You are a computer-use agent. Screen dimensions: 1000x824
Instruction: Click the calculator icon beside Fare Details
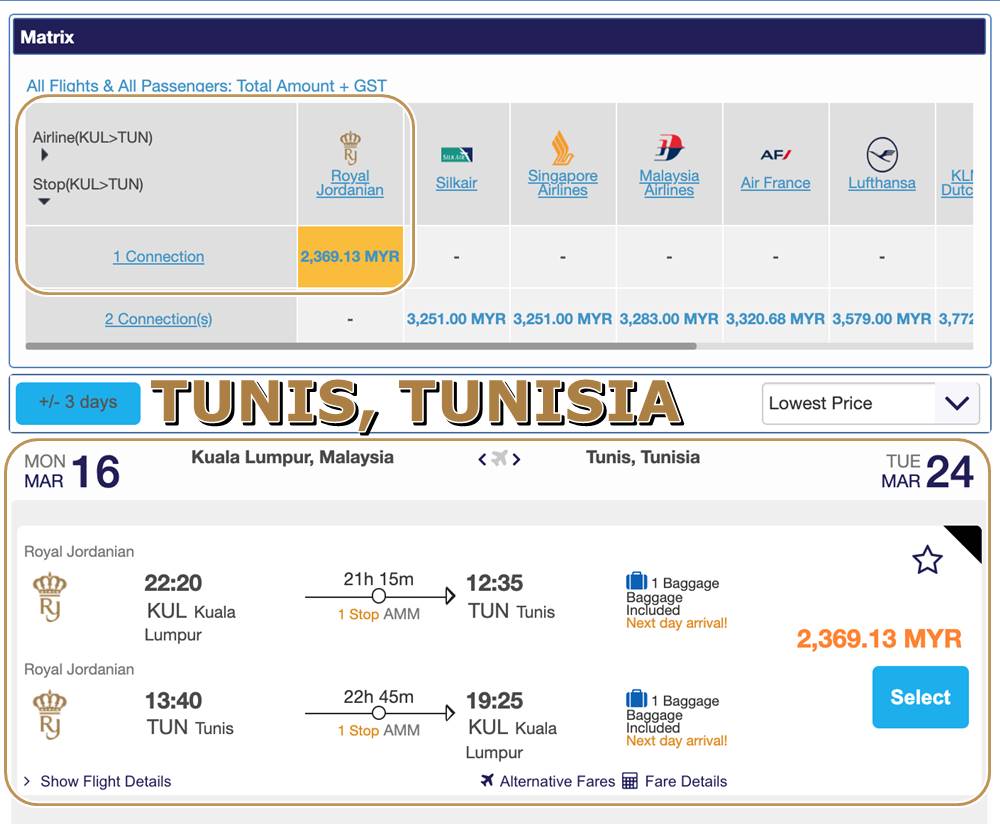pyautogui.click(x=629, y=781)
